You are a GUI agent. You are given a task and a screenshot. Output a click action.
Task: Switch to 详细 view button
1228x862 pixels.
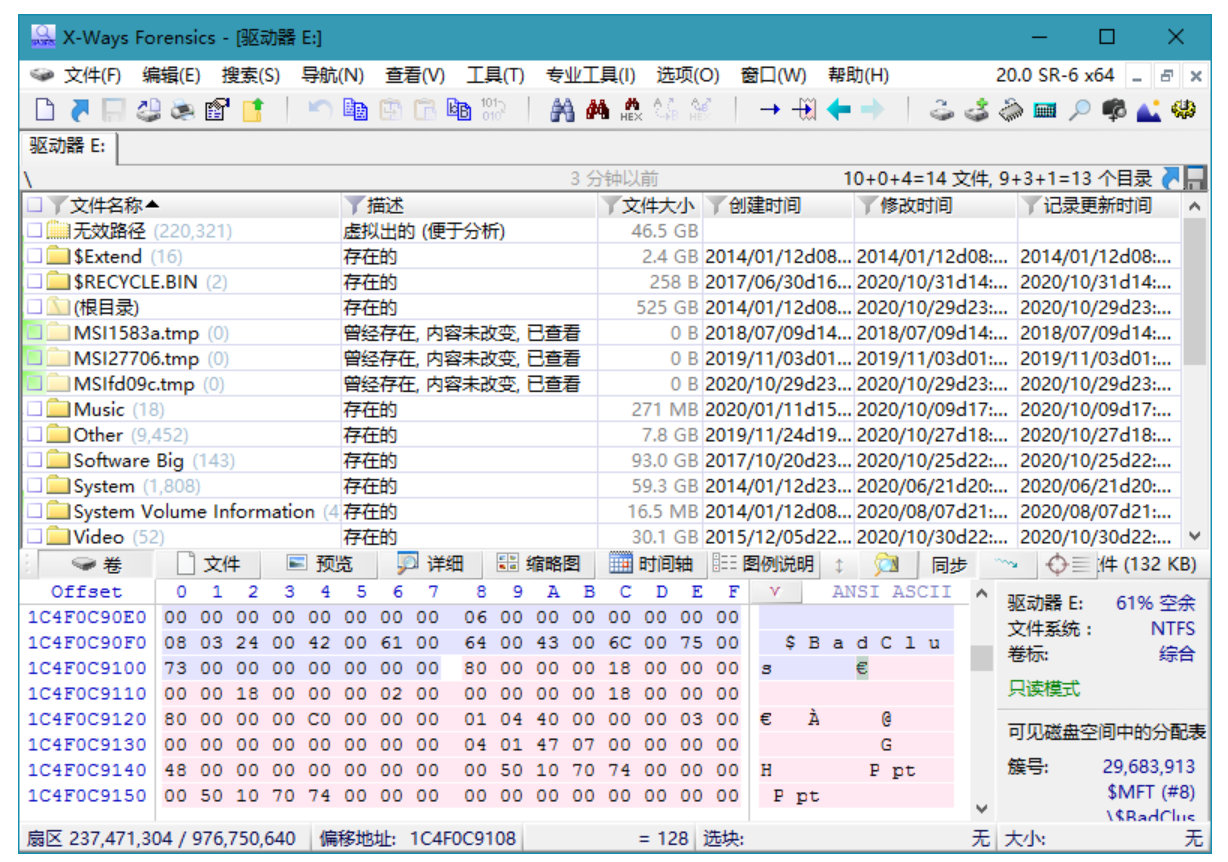(x=430, y=565)
